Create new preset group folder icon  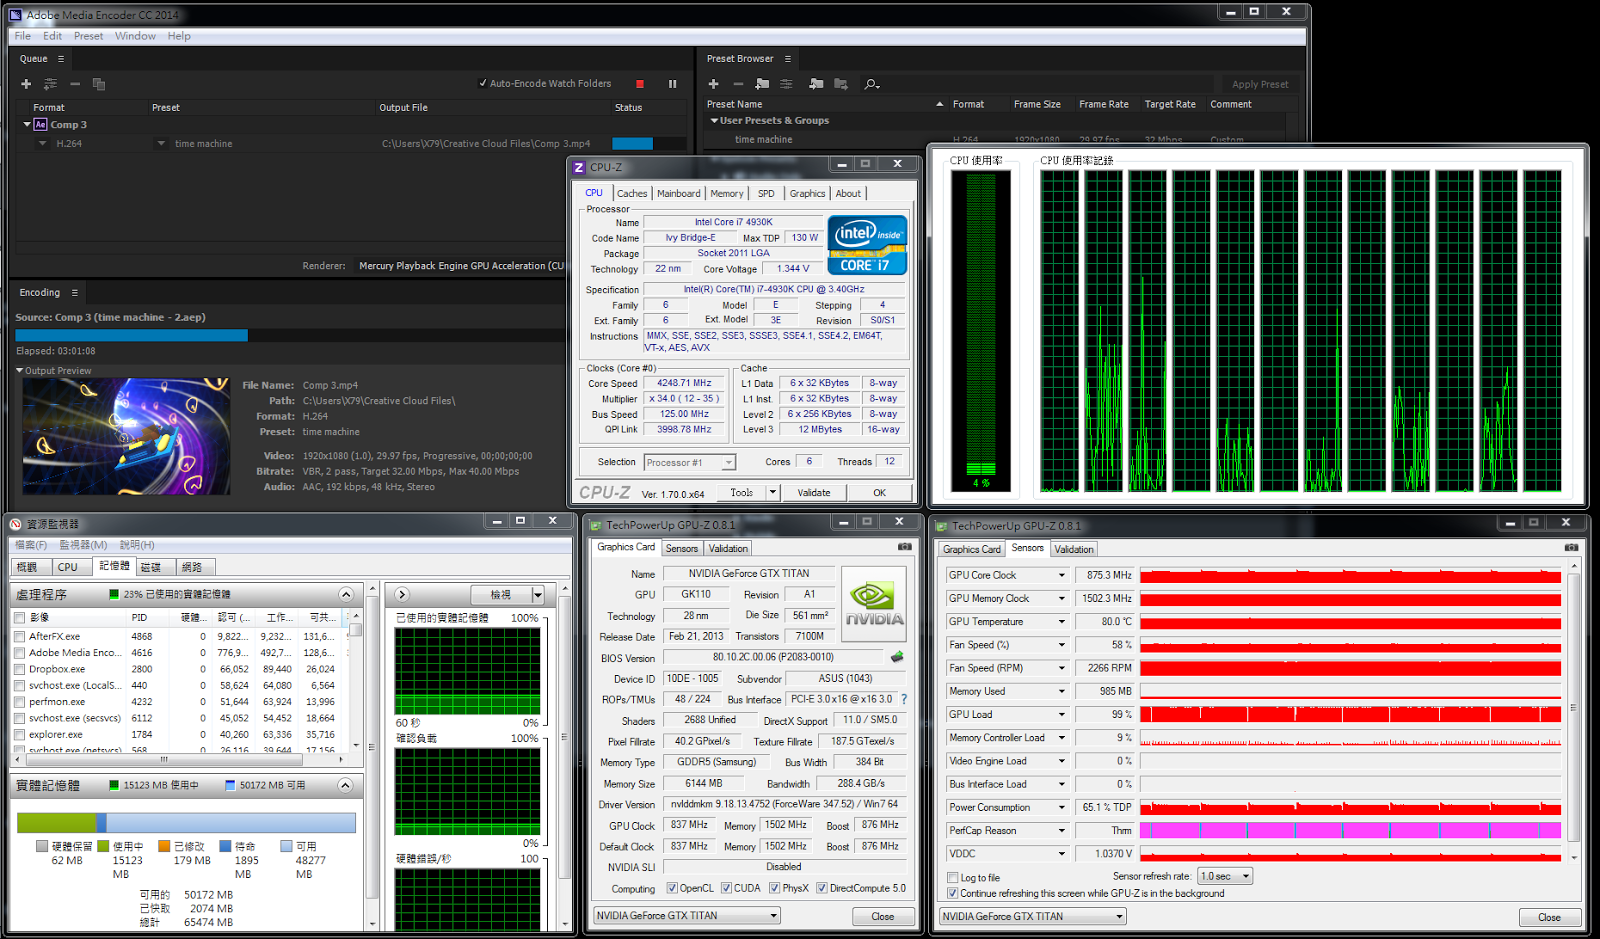[x=762, y=84]
